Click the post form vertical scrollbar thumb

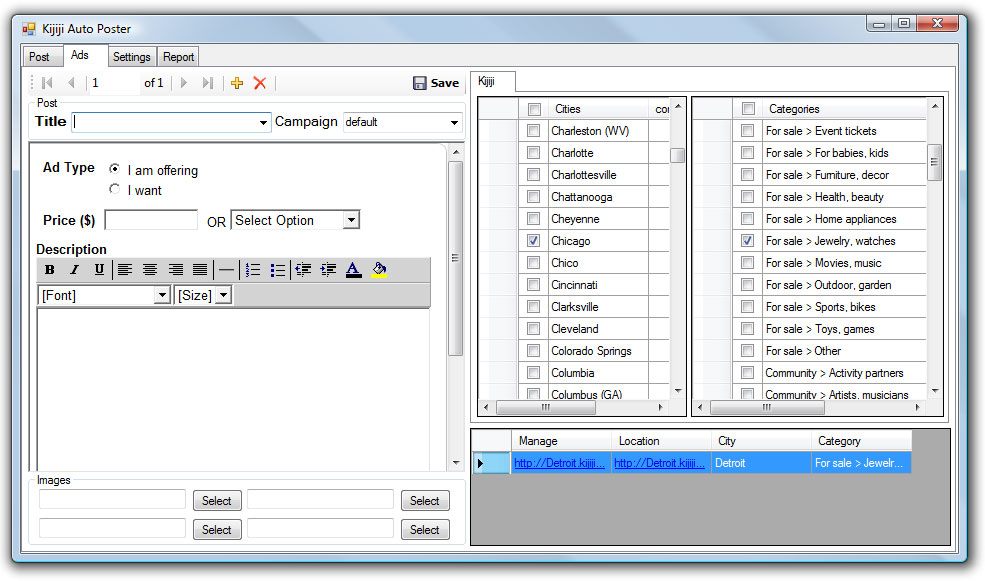tap(455, 258)
